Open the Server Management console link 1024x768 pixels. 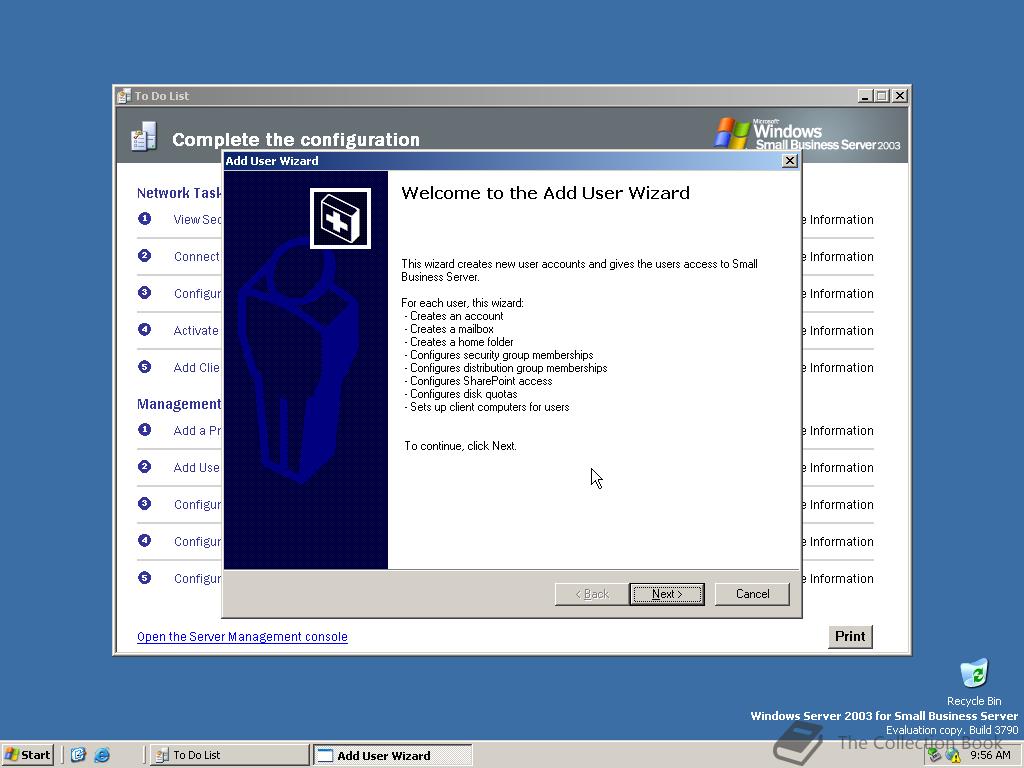[242, 637]
